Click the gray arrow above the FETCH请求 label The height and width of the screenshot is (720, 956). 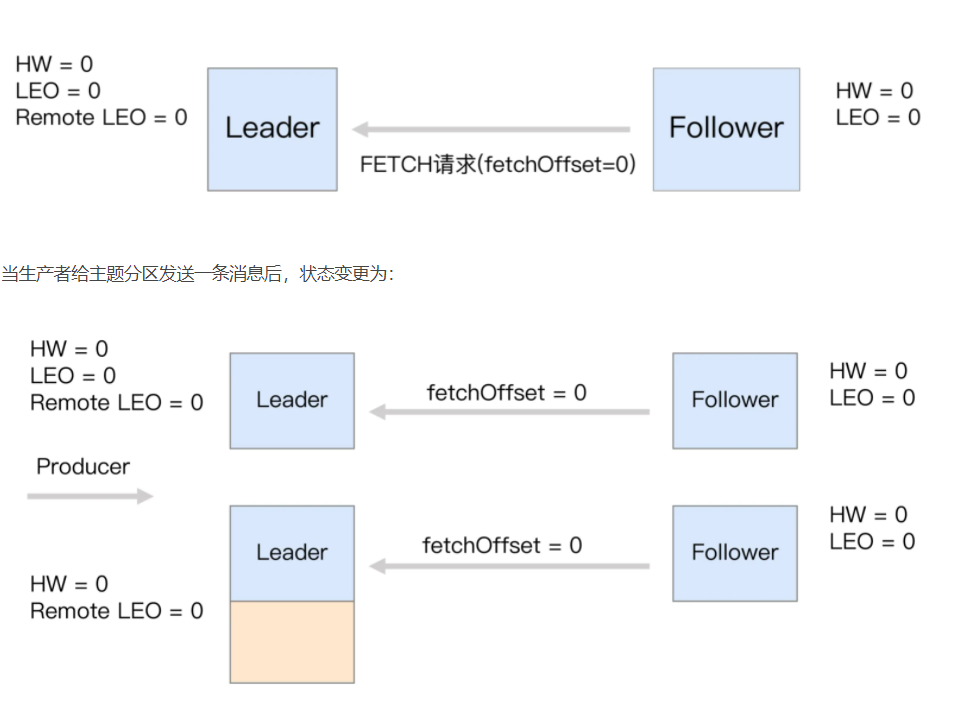click(492, 129)
